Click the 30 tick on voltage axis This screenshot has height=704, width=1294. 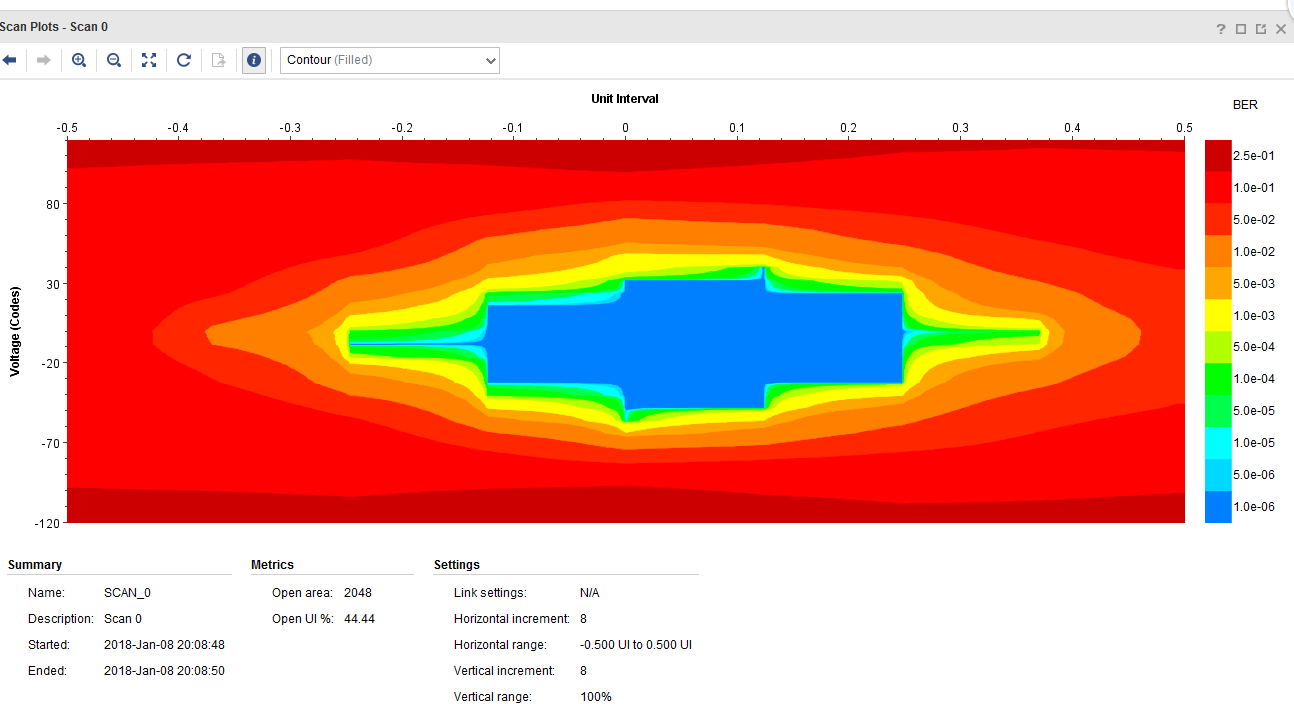point(52,284)
